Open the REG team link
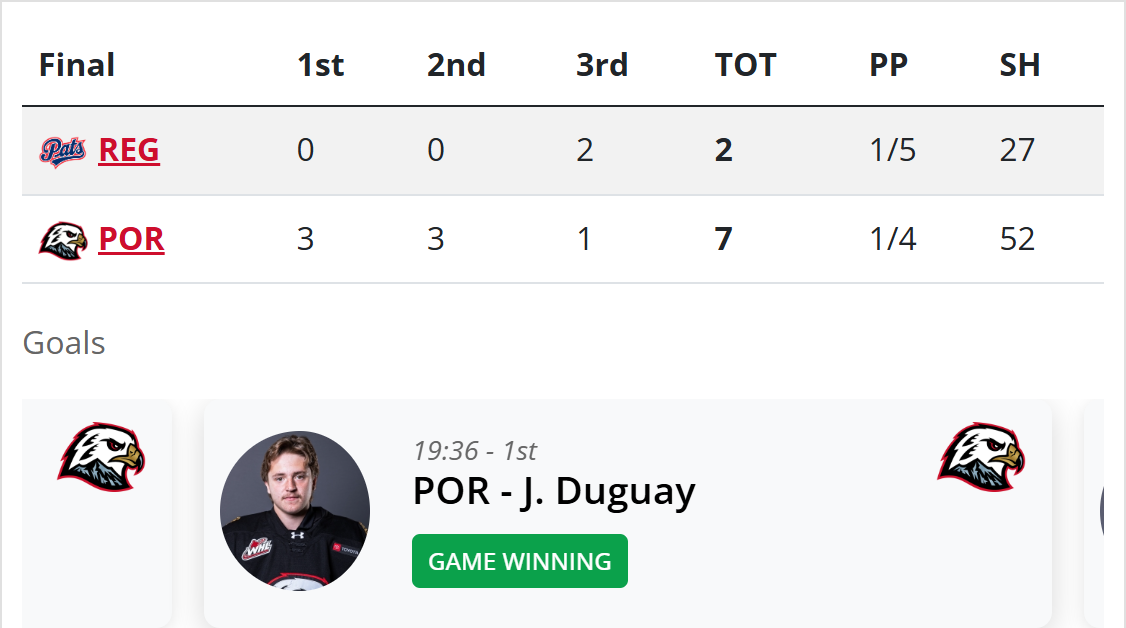 pos(129,151)
